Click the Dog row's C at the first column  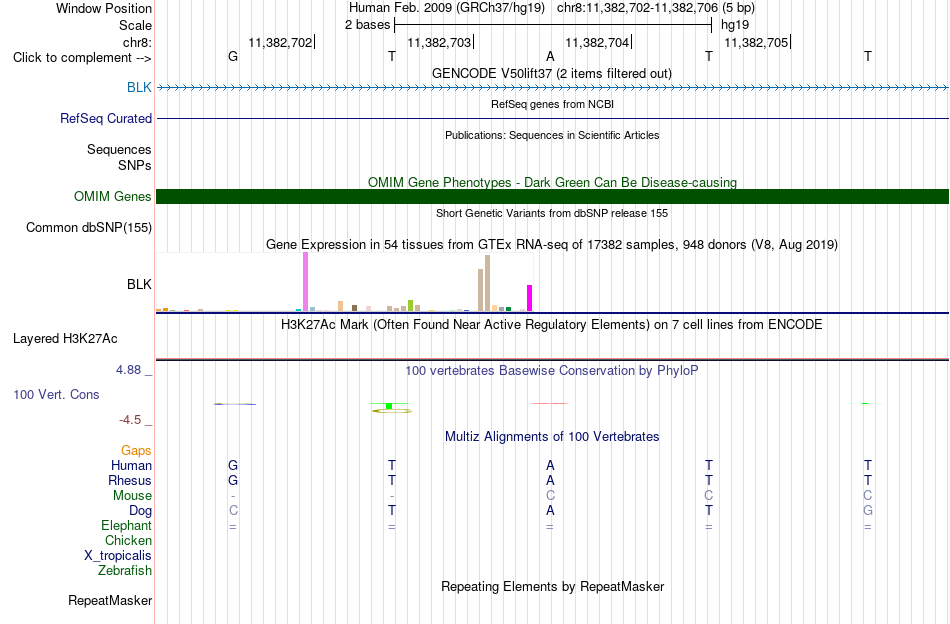[233, 511]
